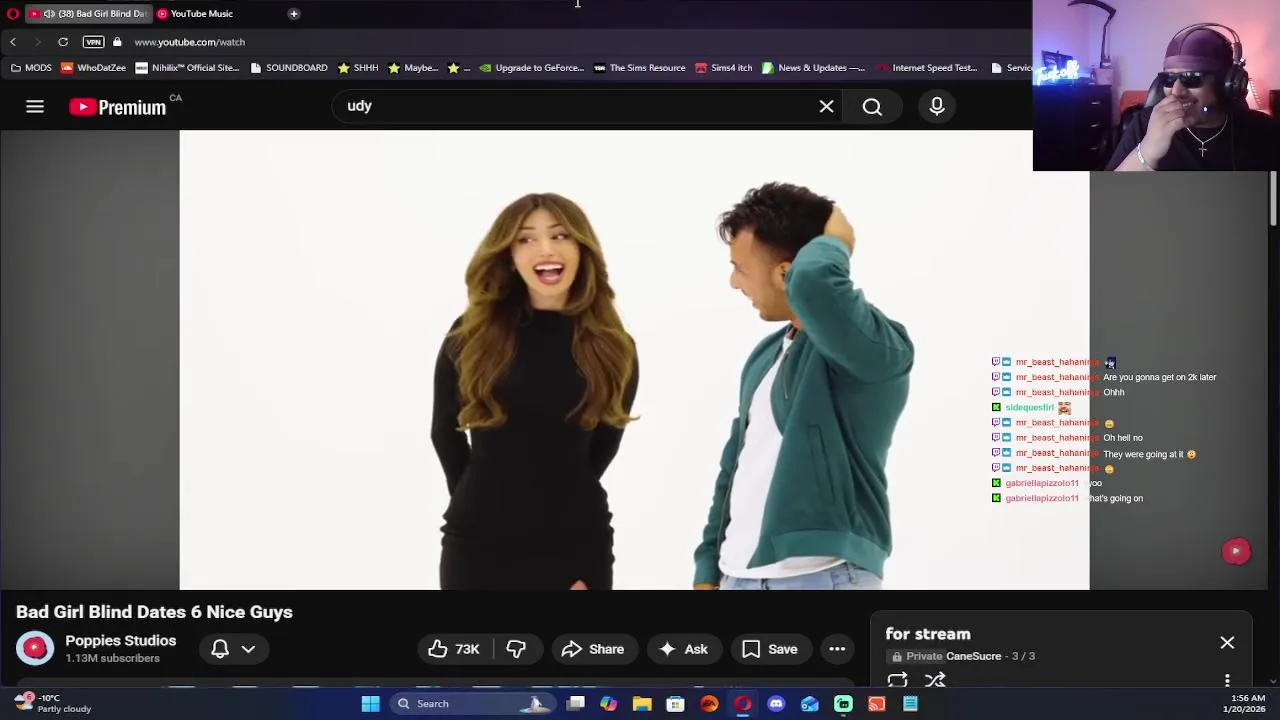
Task: Open the weather widget showing -10°C
Action: pyautogui.click(x=52, y=703)
